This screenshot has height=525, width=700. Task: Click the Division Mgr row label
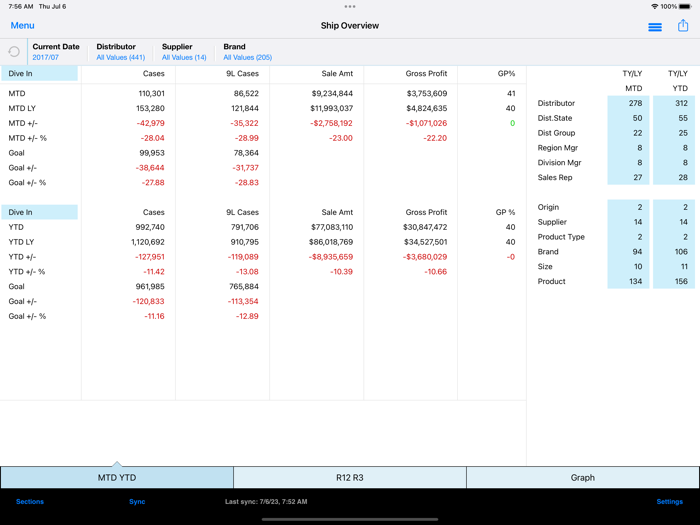(x=559, y=162)
